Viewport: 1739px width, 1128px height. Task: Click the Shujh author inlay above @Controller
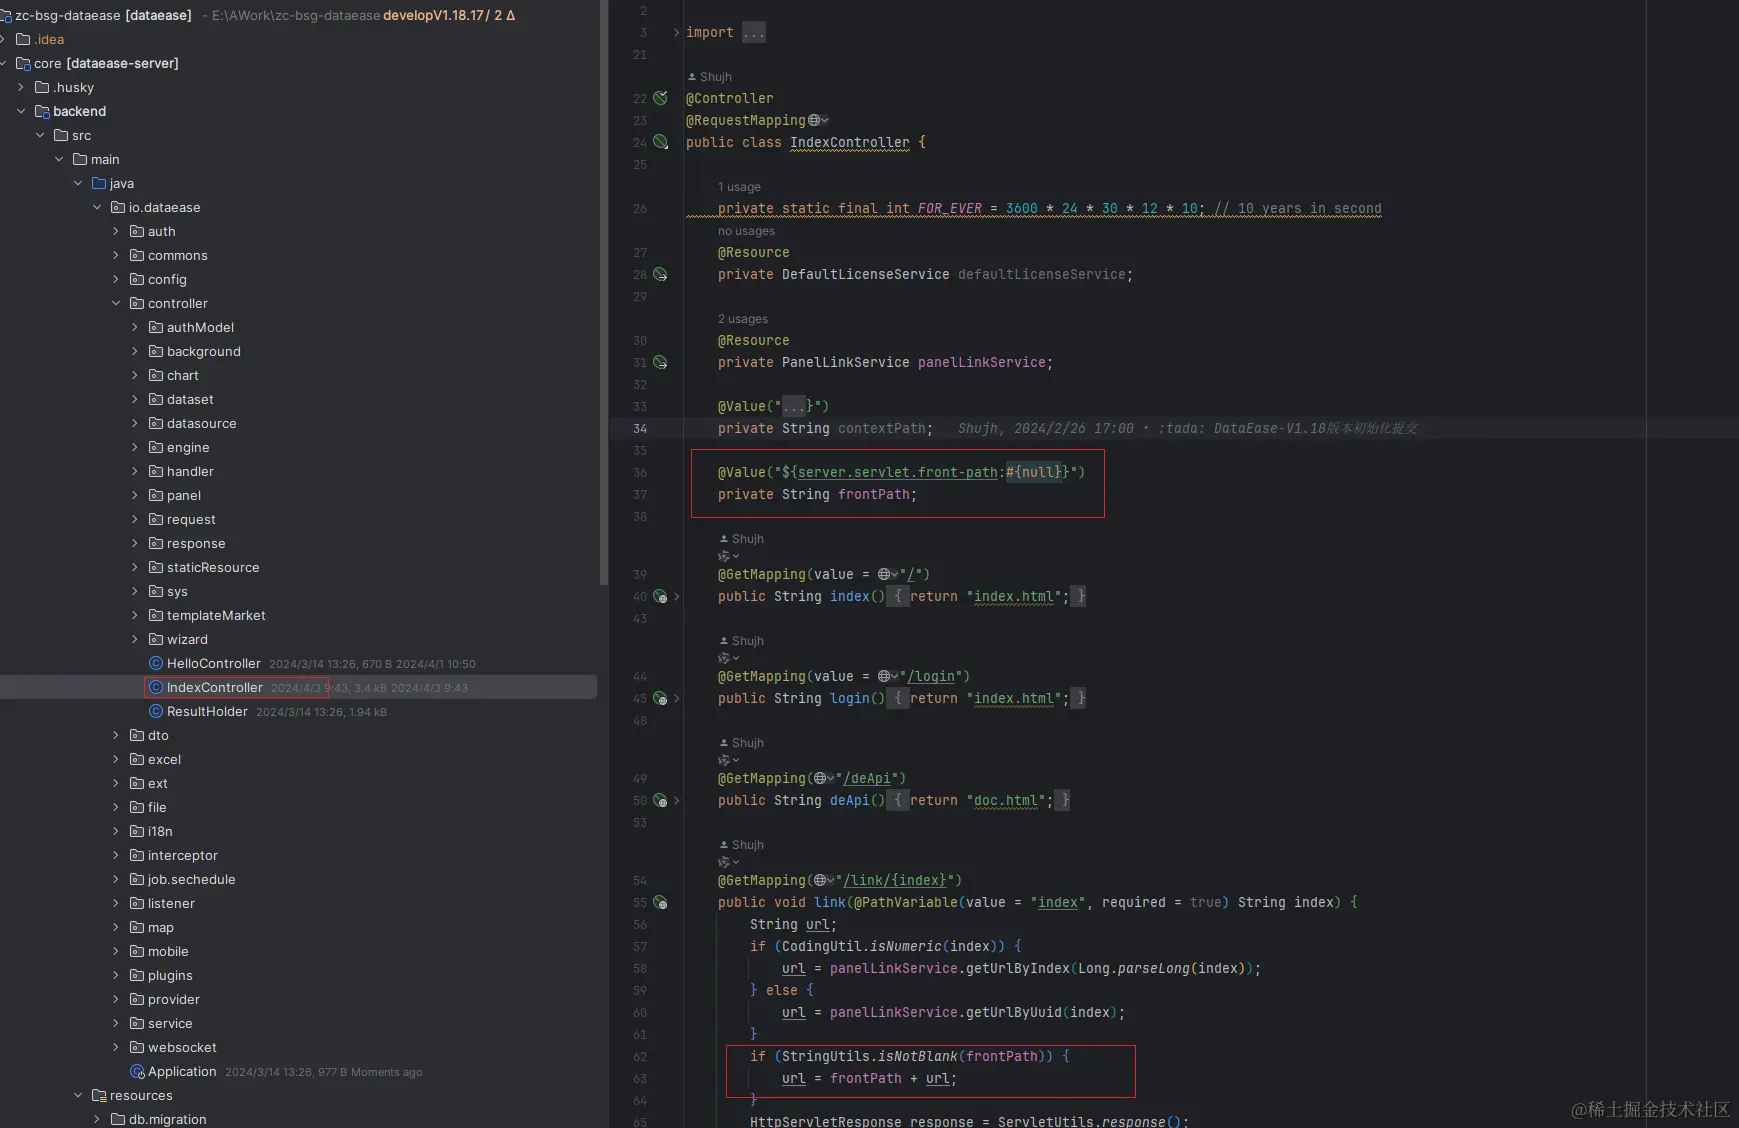710,76
